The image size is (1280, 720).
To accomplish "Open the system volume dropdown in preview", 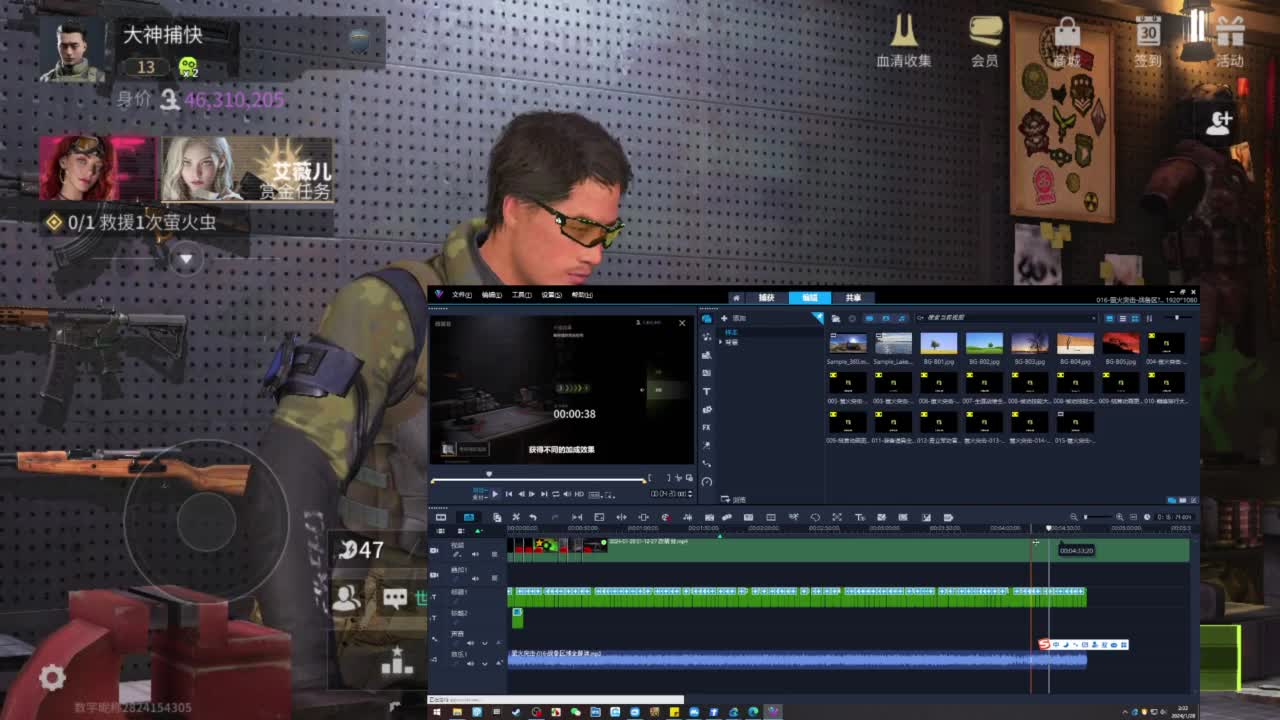I will (x=567, y=494).
